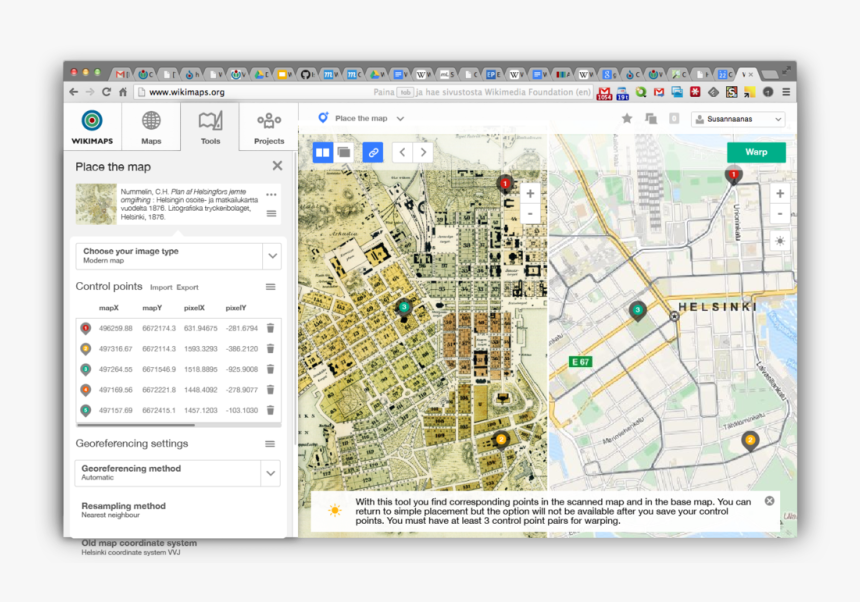Click the Gmail 1054 extension icon
This screenshot has height=602, width=860.
coord(604,93)
